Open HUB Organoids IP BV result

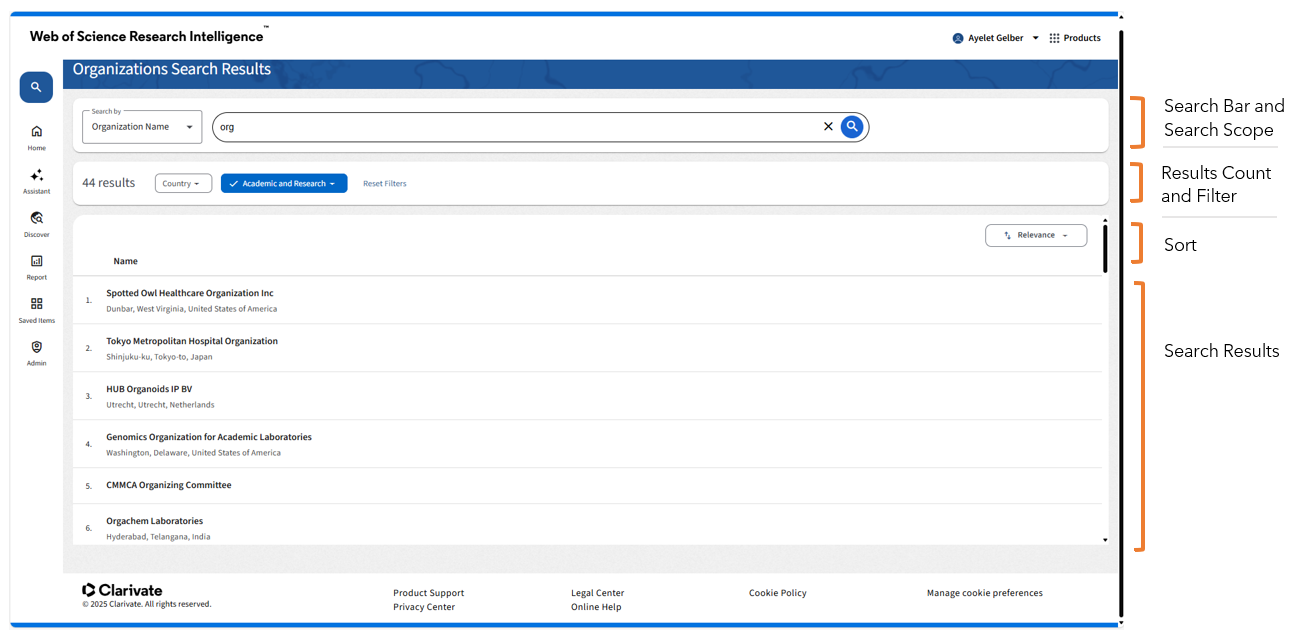coord(149,389)
